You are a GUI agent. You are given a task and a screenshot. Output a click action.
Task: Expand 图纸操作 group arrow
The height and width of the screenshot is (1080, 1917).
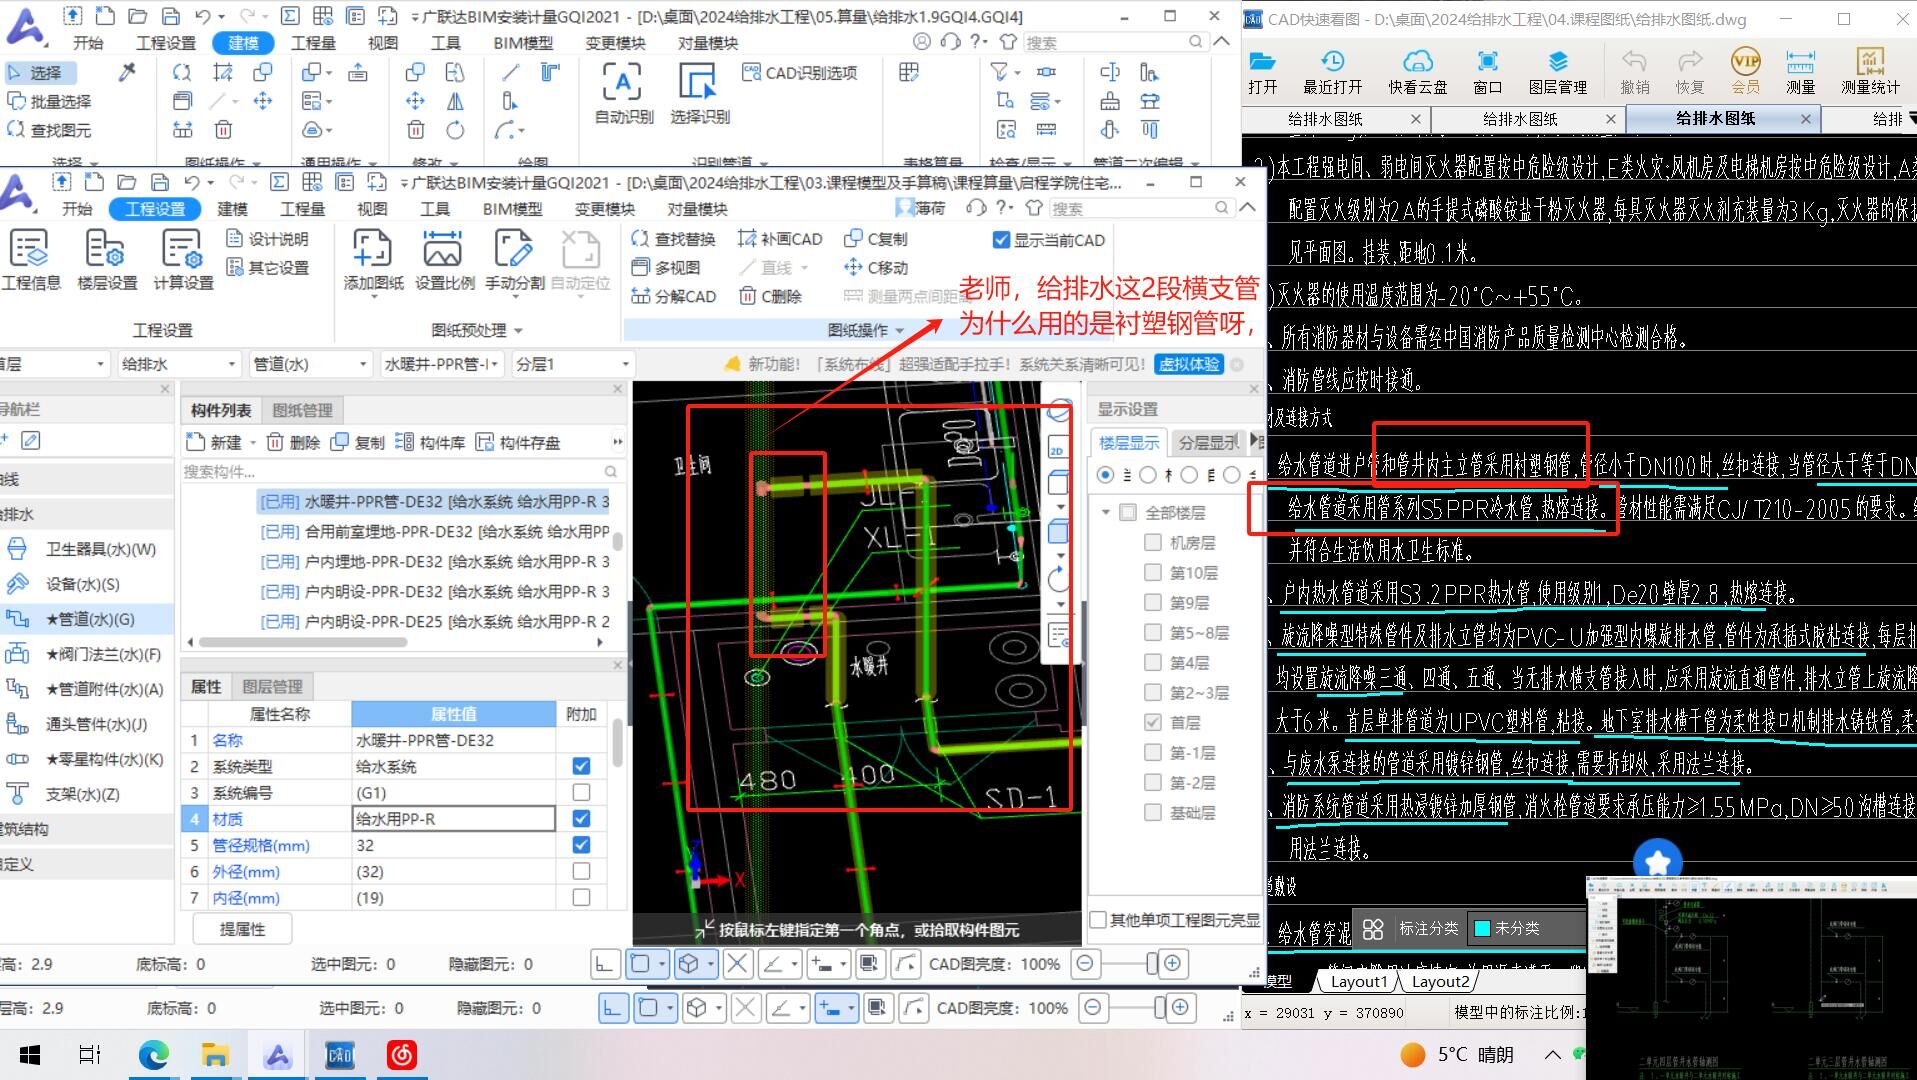coord(900,331)
